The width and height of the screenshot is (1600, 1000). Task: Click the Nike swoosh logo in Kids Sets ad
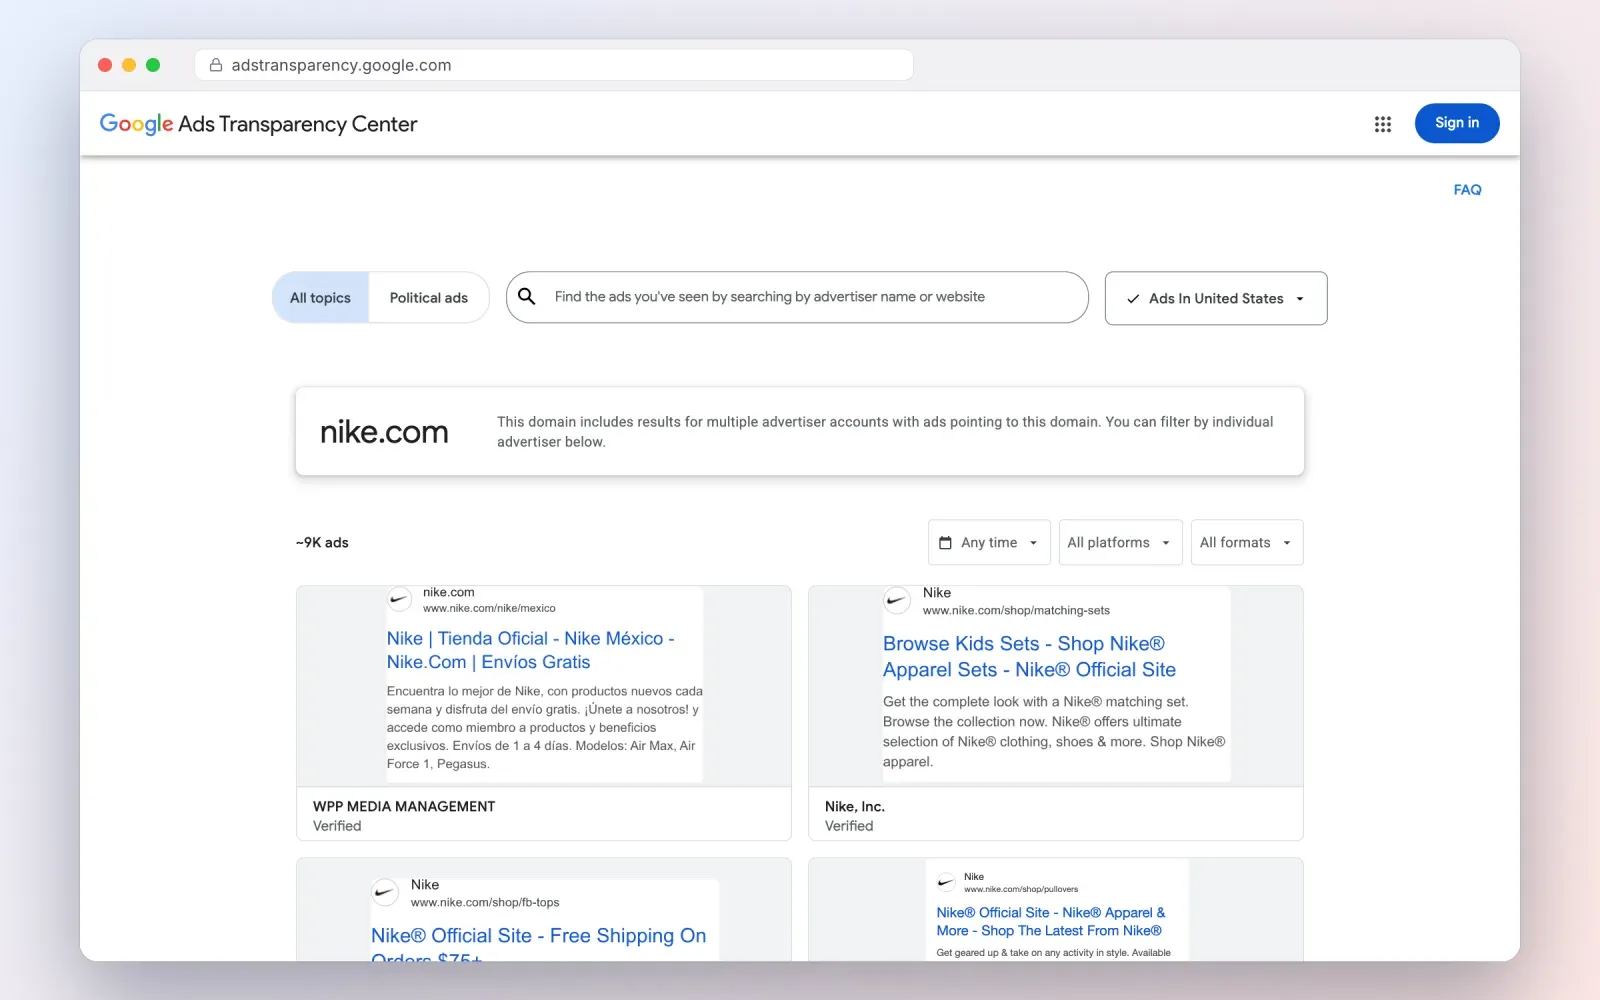[896, 601]
